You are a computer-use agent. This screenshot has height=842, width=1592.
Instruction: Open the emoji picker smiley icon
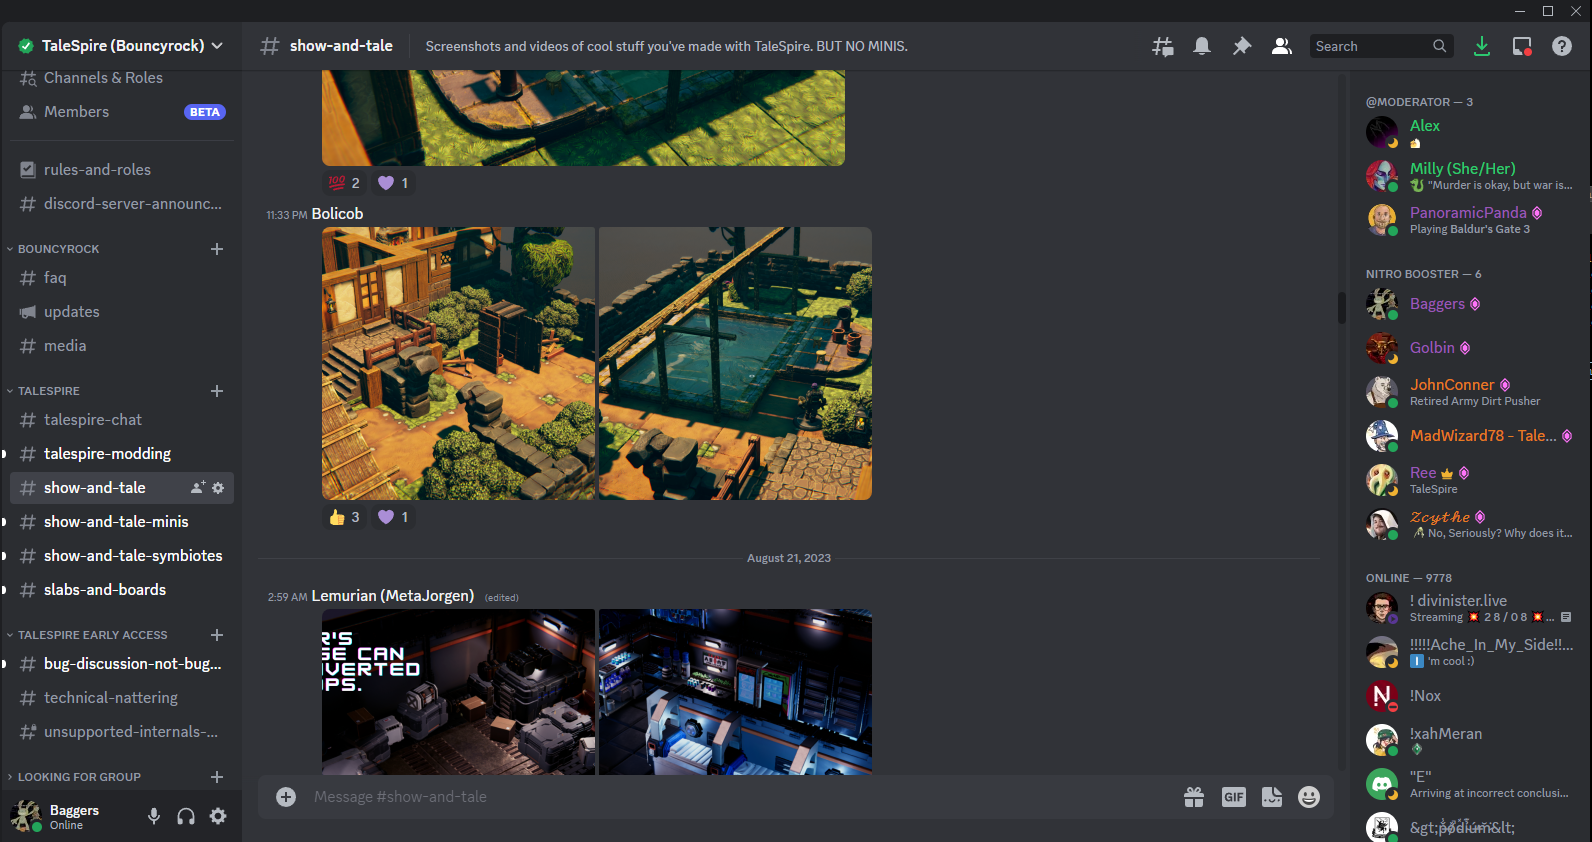[x=1309, y=797]
